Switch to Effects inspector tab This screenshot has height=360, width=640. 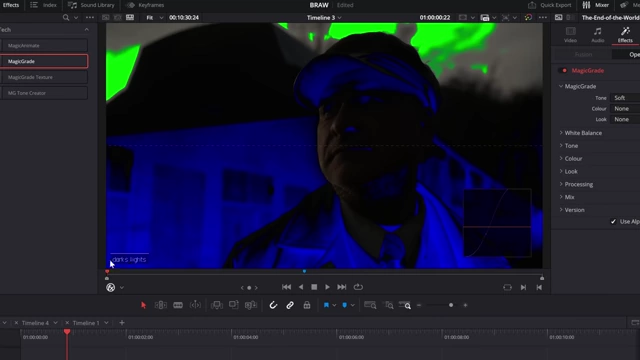[625, 35]
